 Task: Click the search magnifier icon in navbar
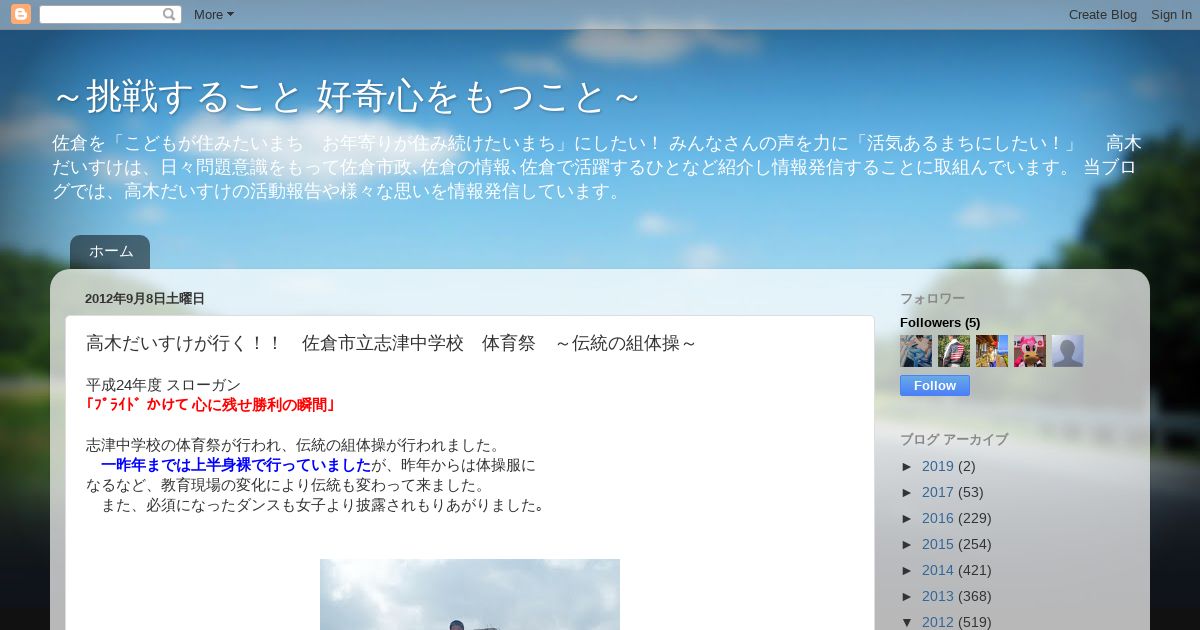click(169, 14)
